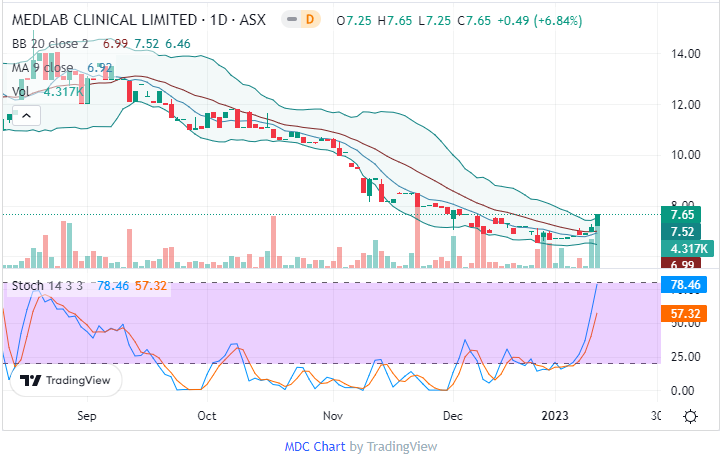Open chart settings gear icon
Image resolution: width=726 pixels, height=459 pixels.
690,415
